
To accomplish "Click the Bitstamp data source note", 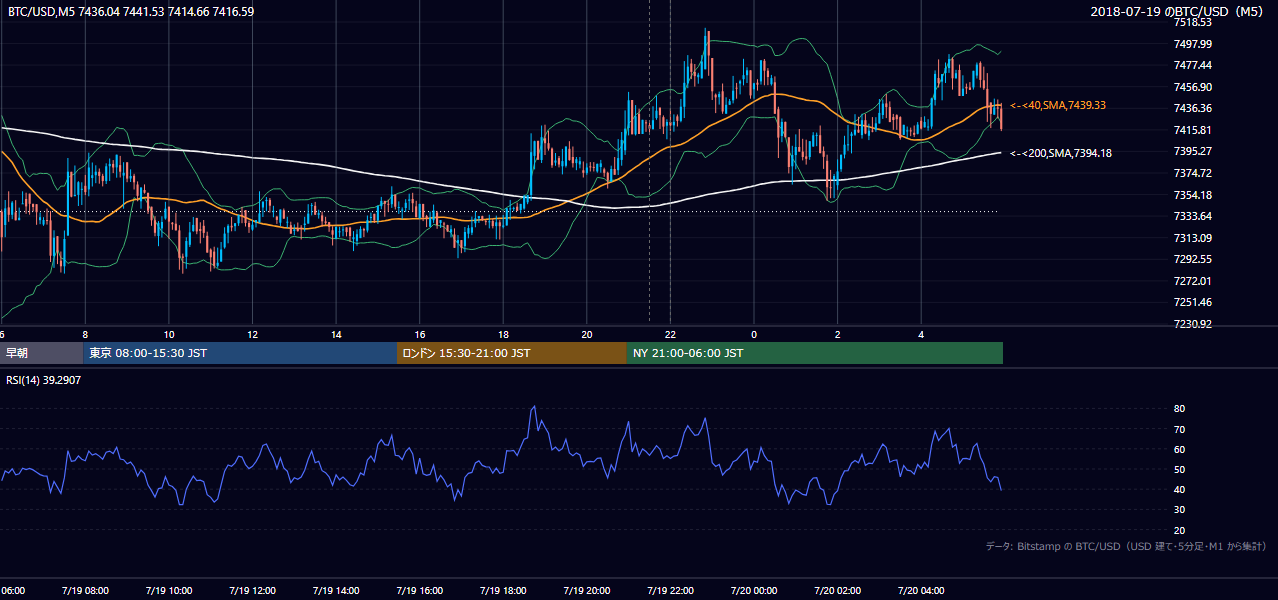I will [x=1126, y=546].
